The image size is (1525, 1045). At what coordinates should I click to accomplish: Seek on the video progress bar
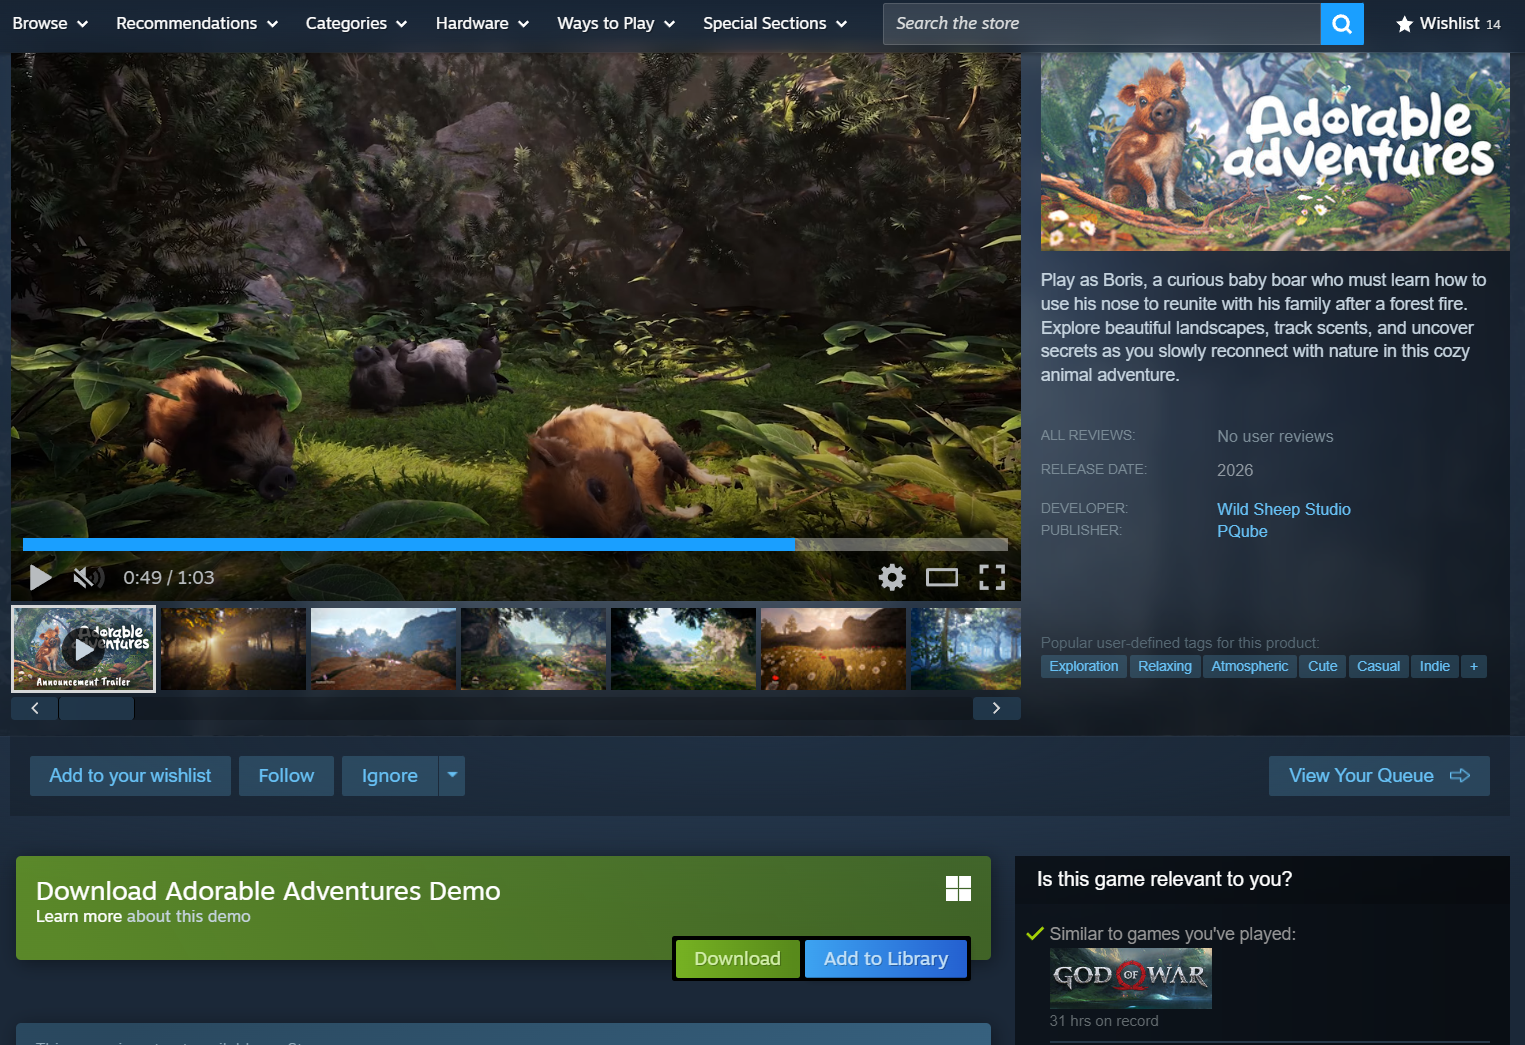515,545
